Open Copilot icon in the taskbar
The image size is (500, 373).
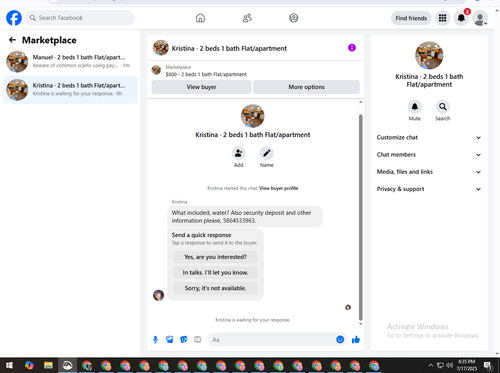coord(29,365)
